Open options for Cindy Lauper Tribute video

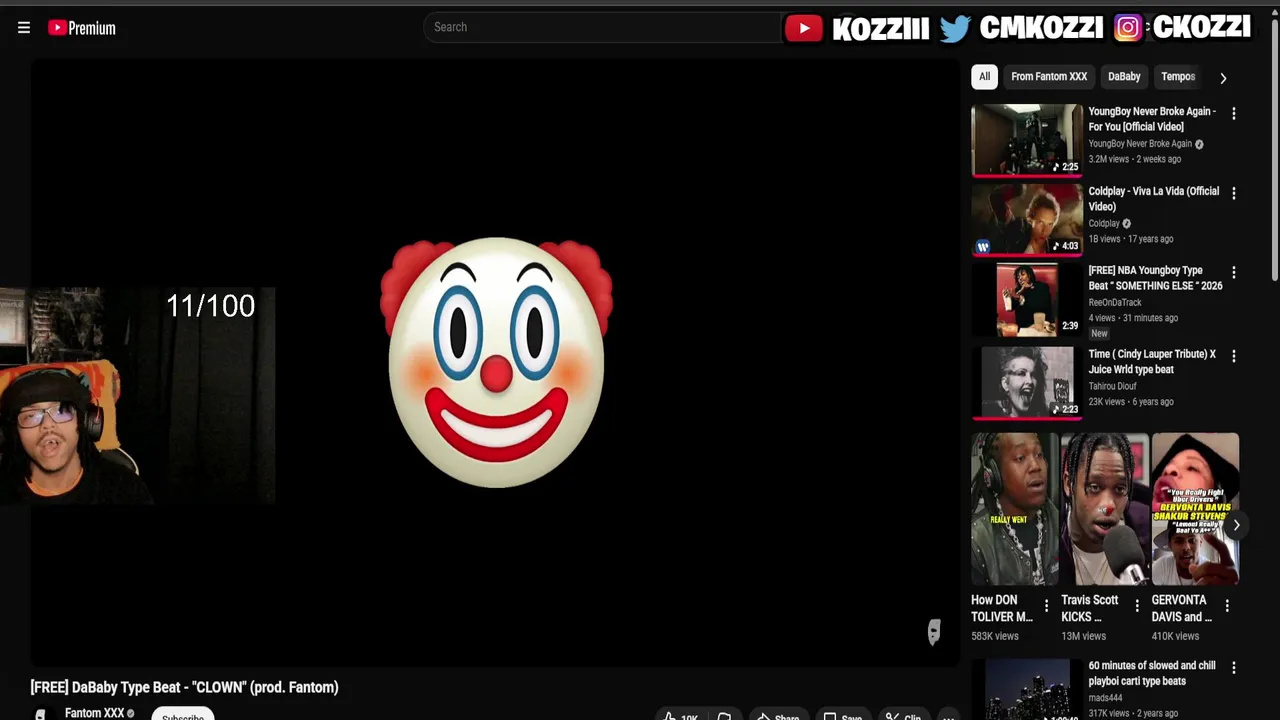click(1234, 356)
